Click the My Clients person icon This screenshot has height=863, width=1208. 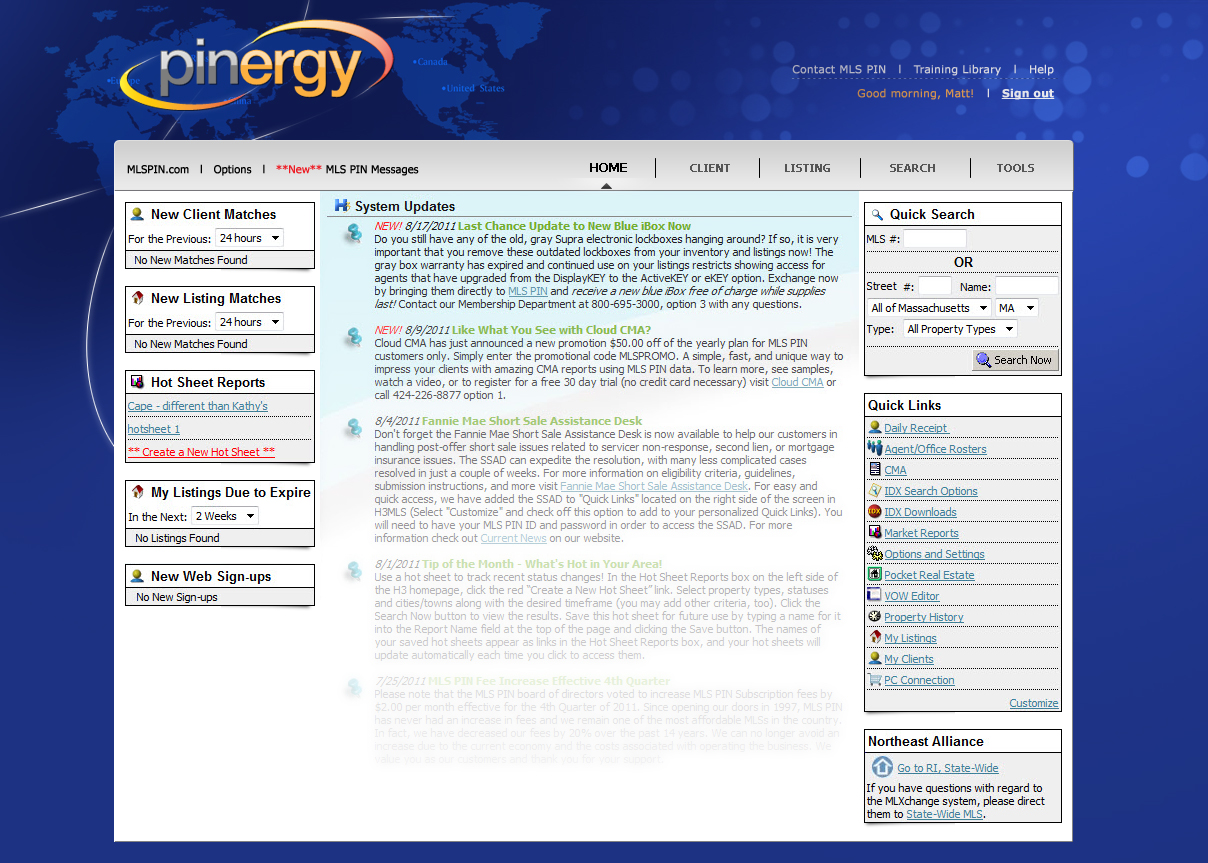tap(875, 658)
